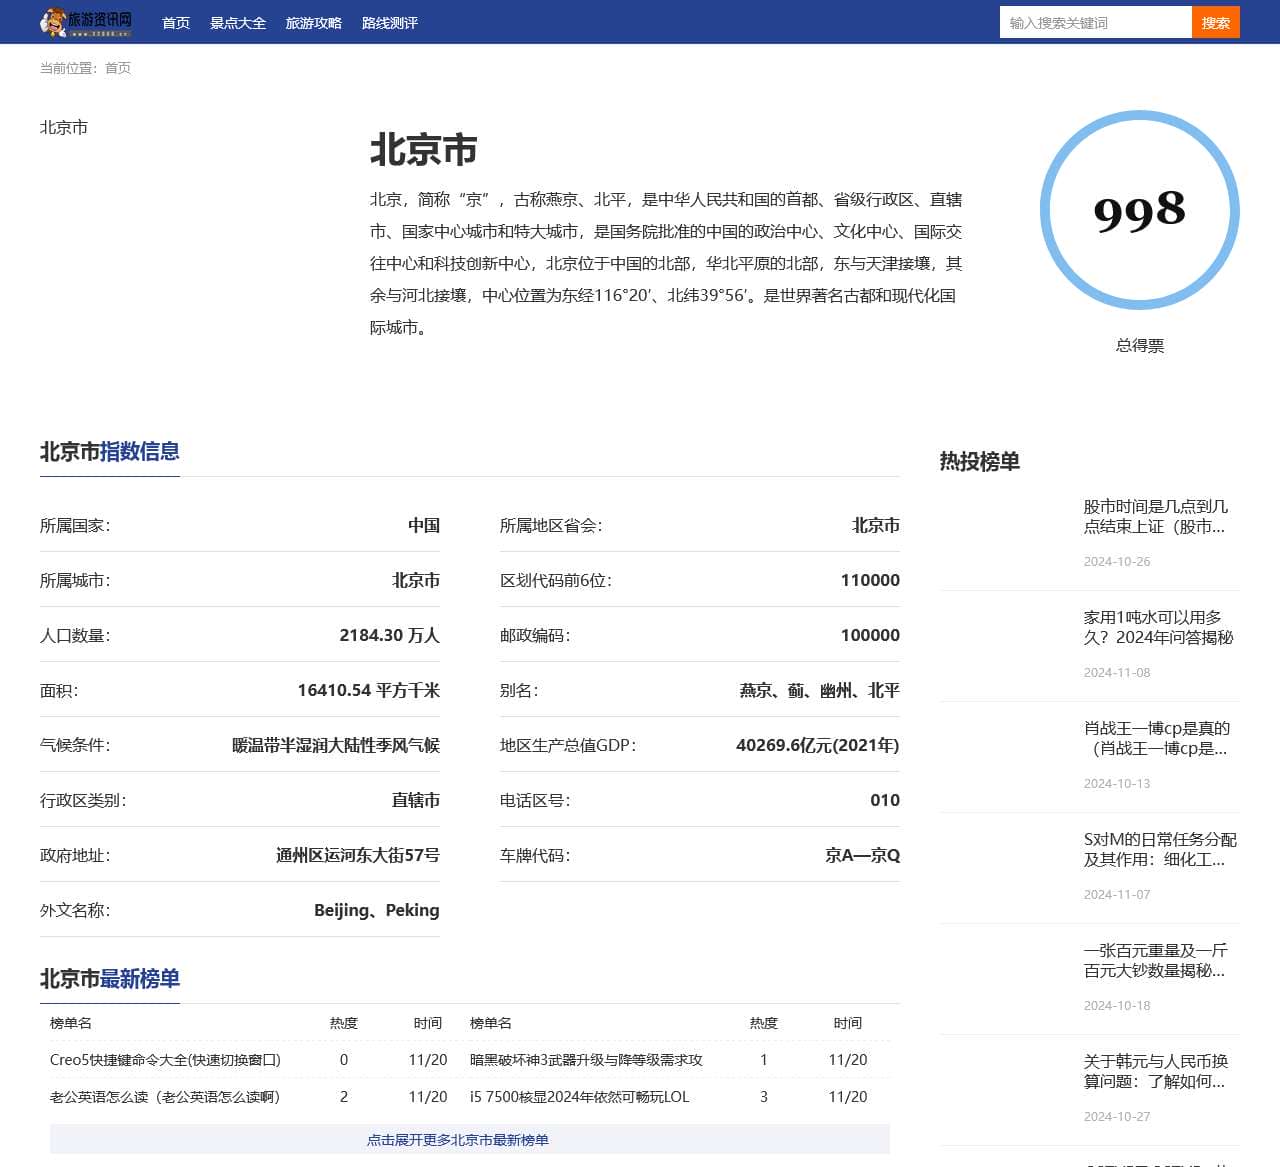Open the 首页 navigation menu item
The image size is (1280, 1167).
176,23
